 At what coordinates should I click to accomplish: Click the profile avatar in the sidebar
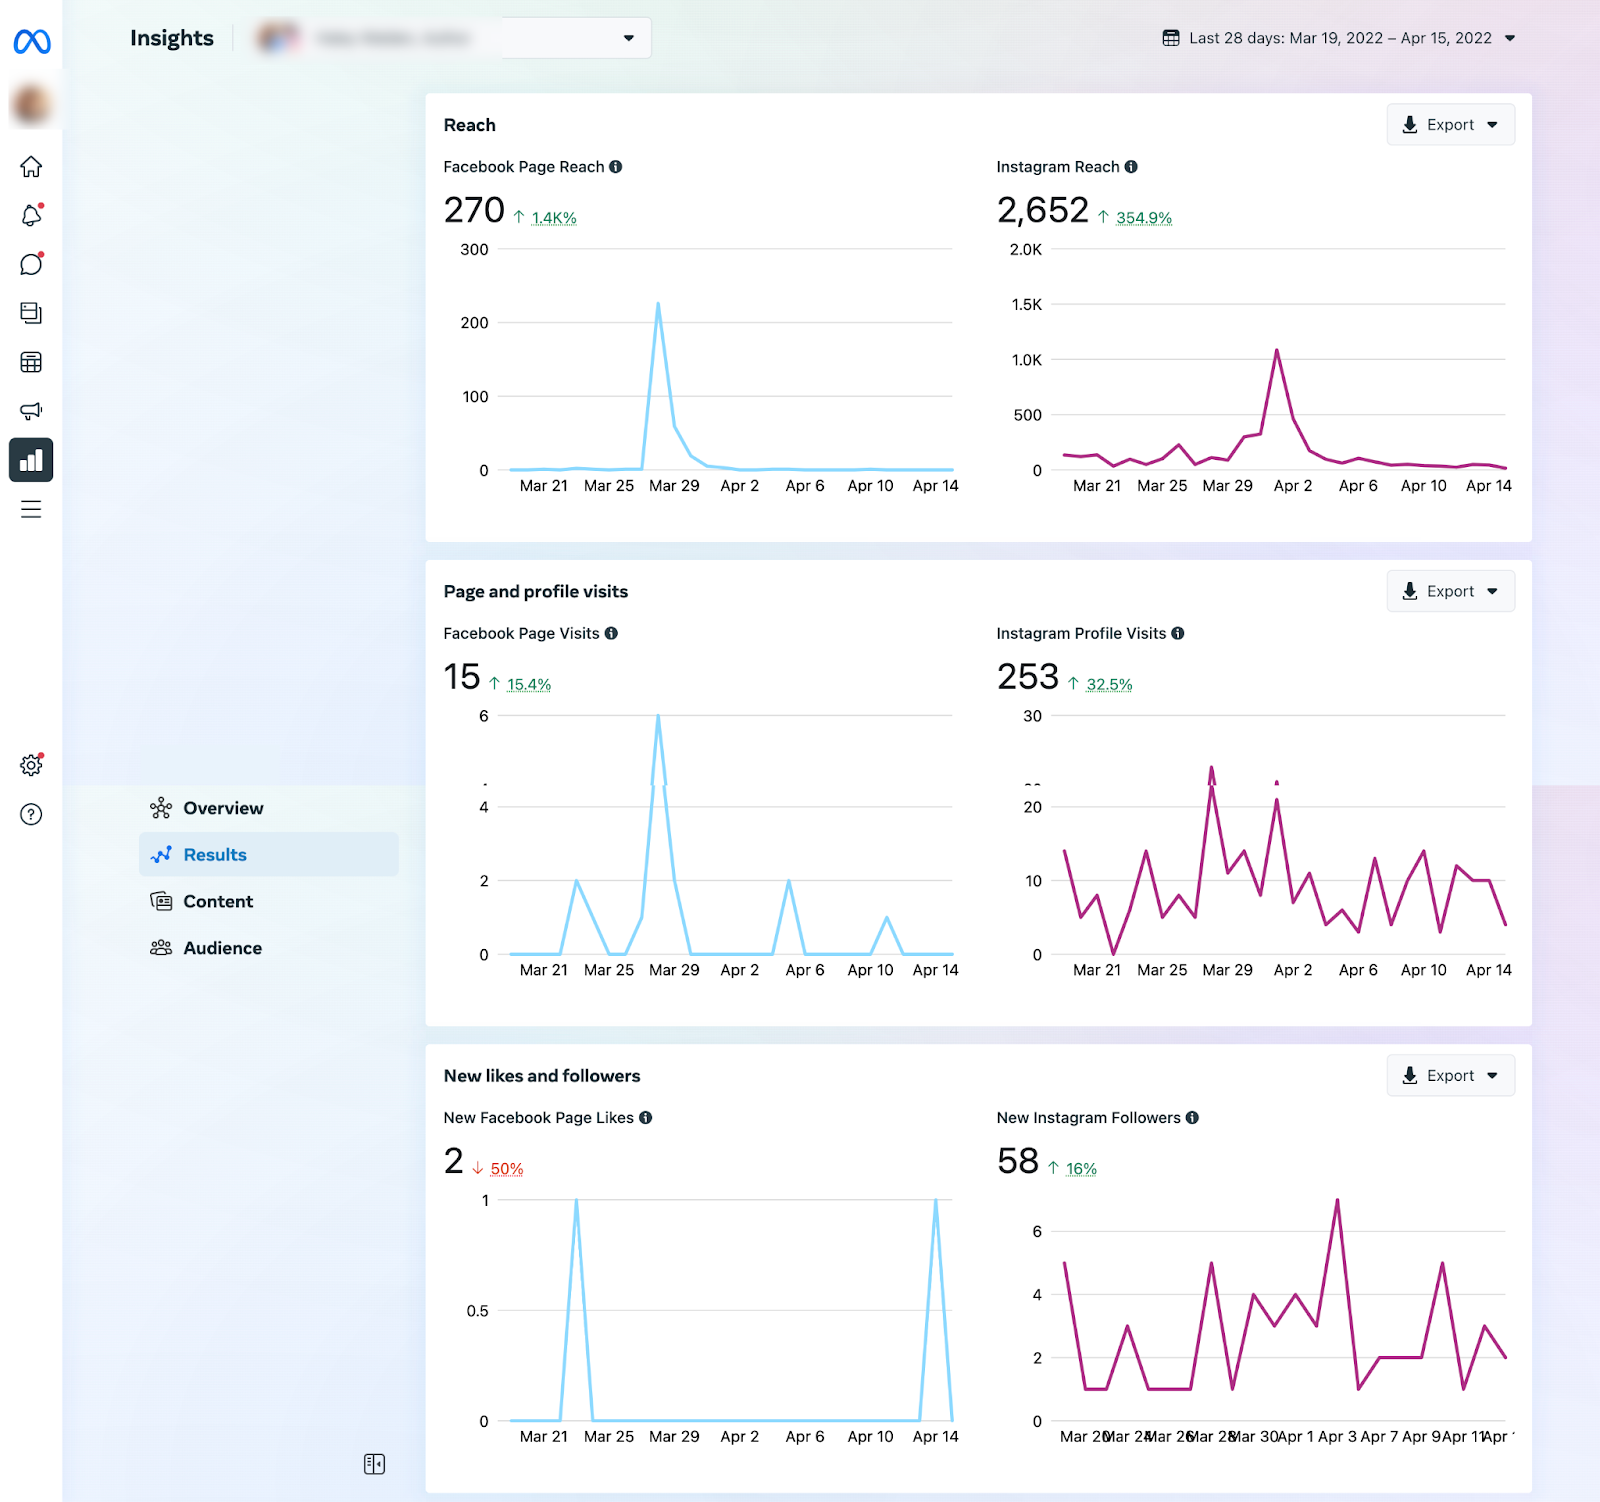coord(31,104)
